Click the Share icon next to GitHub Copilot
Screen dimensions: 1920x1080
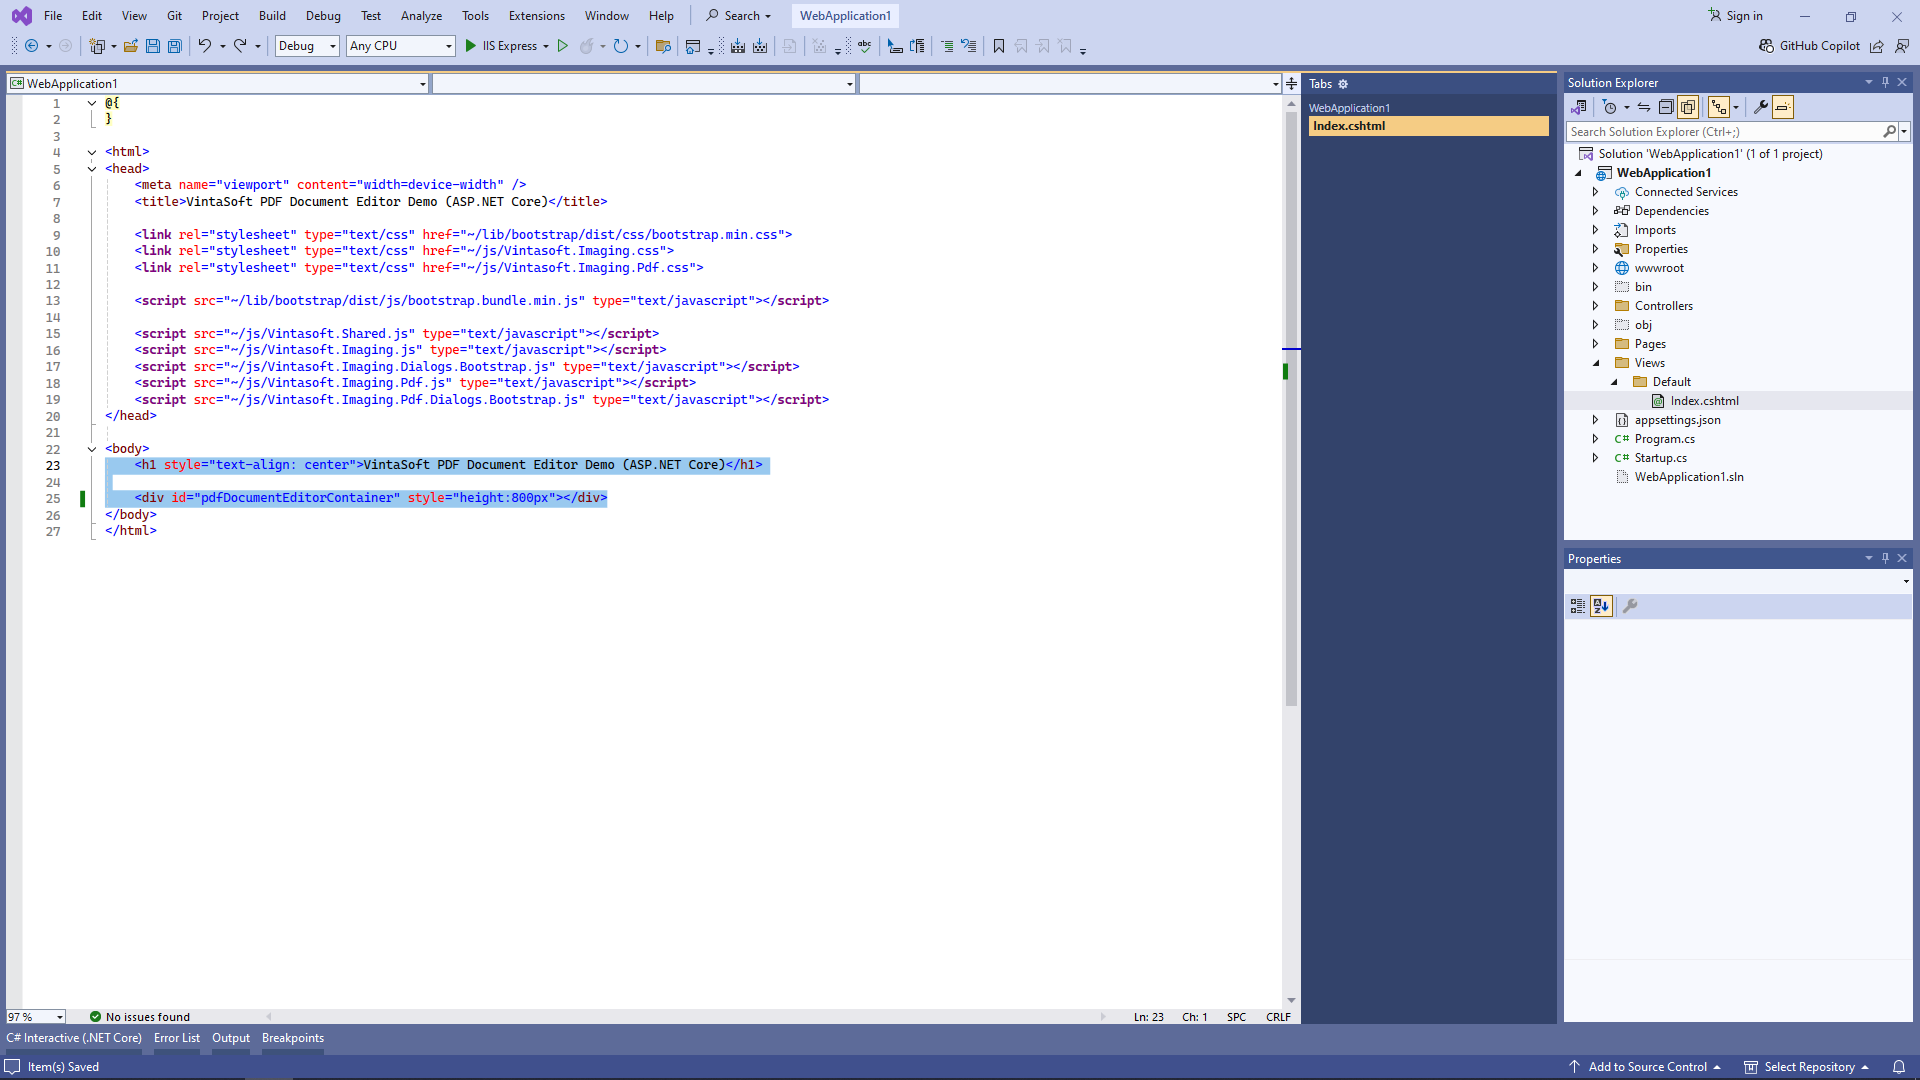[1877, 46]
